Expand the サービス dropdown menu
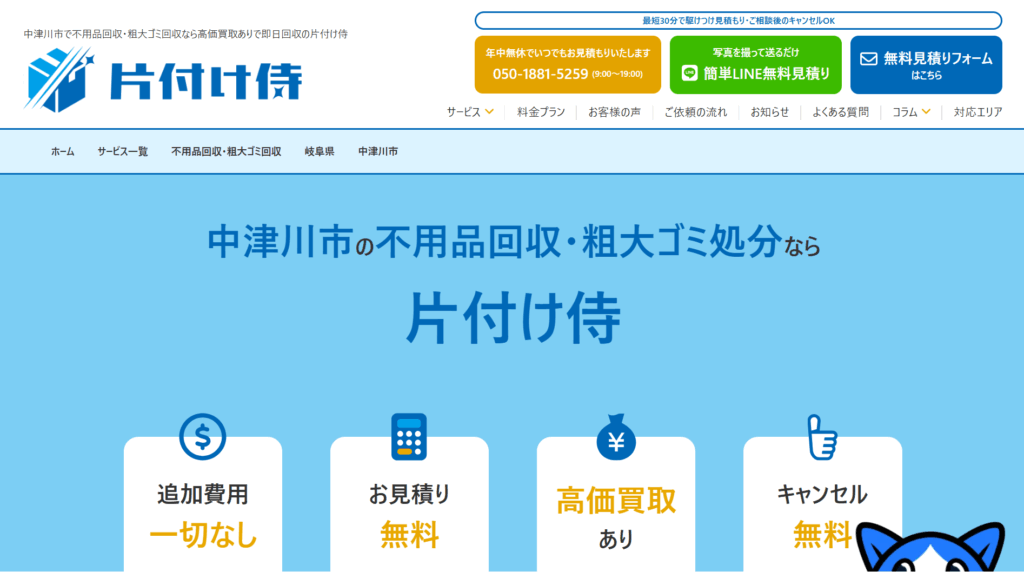The height and width of the screenshot is (572, 1024). click(470, 112)
